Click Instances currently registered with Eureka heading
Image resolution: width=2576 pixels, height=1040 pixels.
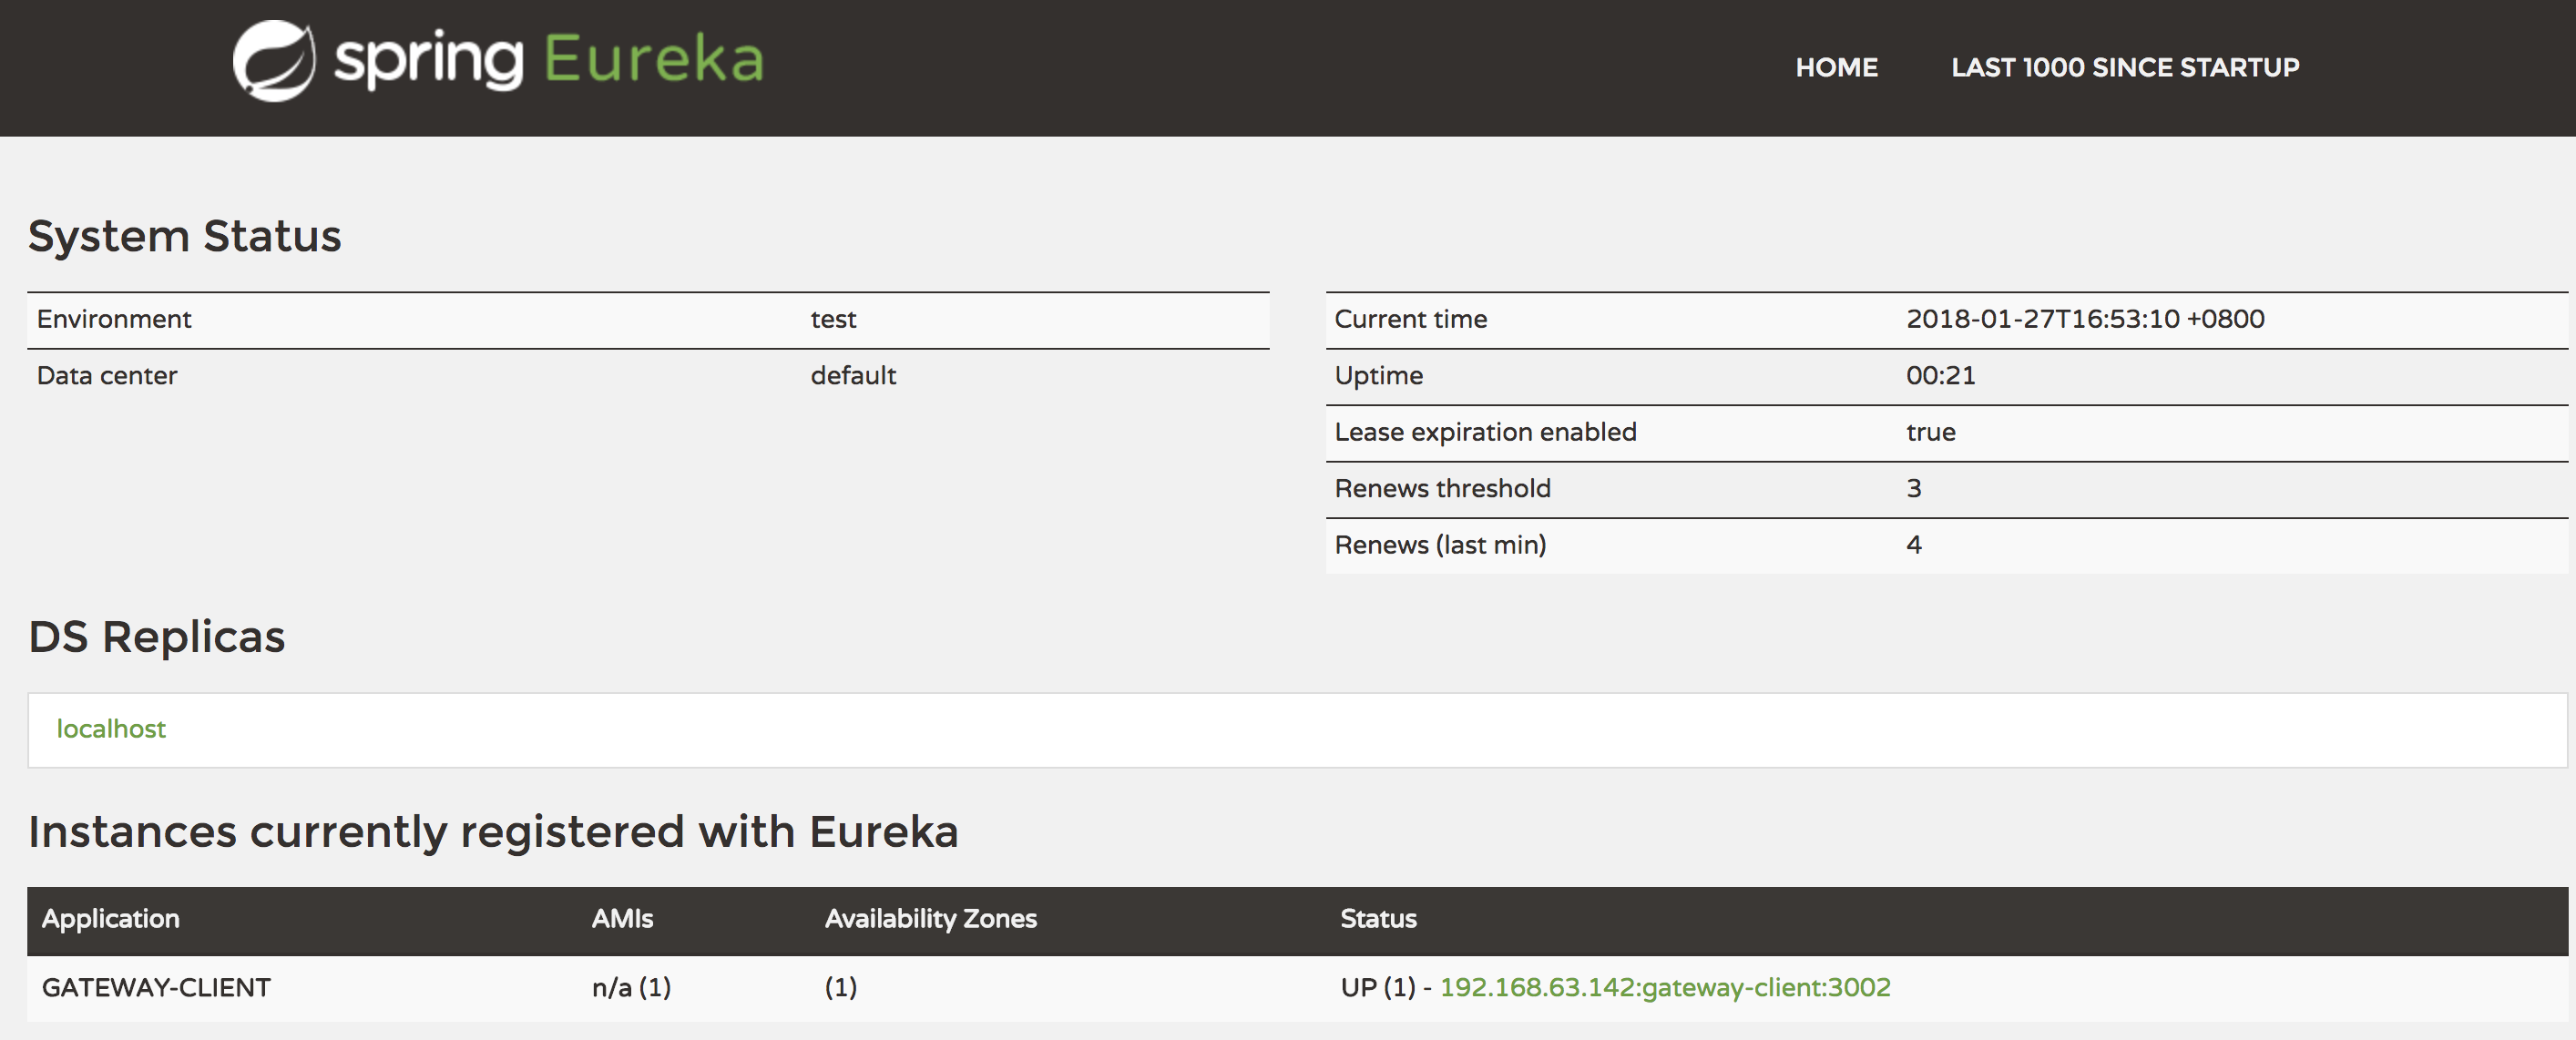[492, 832]
